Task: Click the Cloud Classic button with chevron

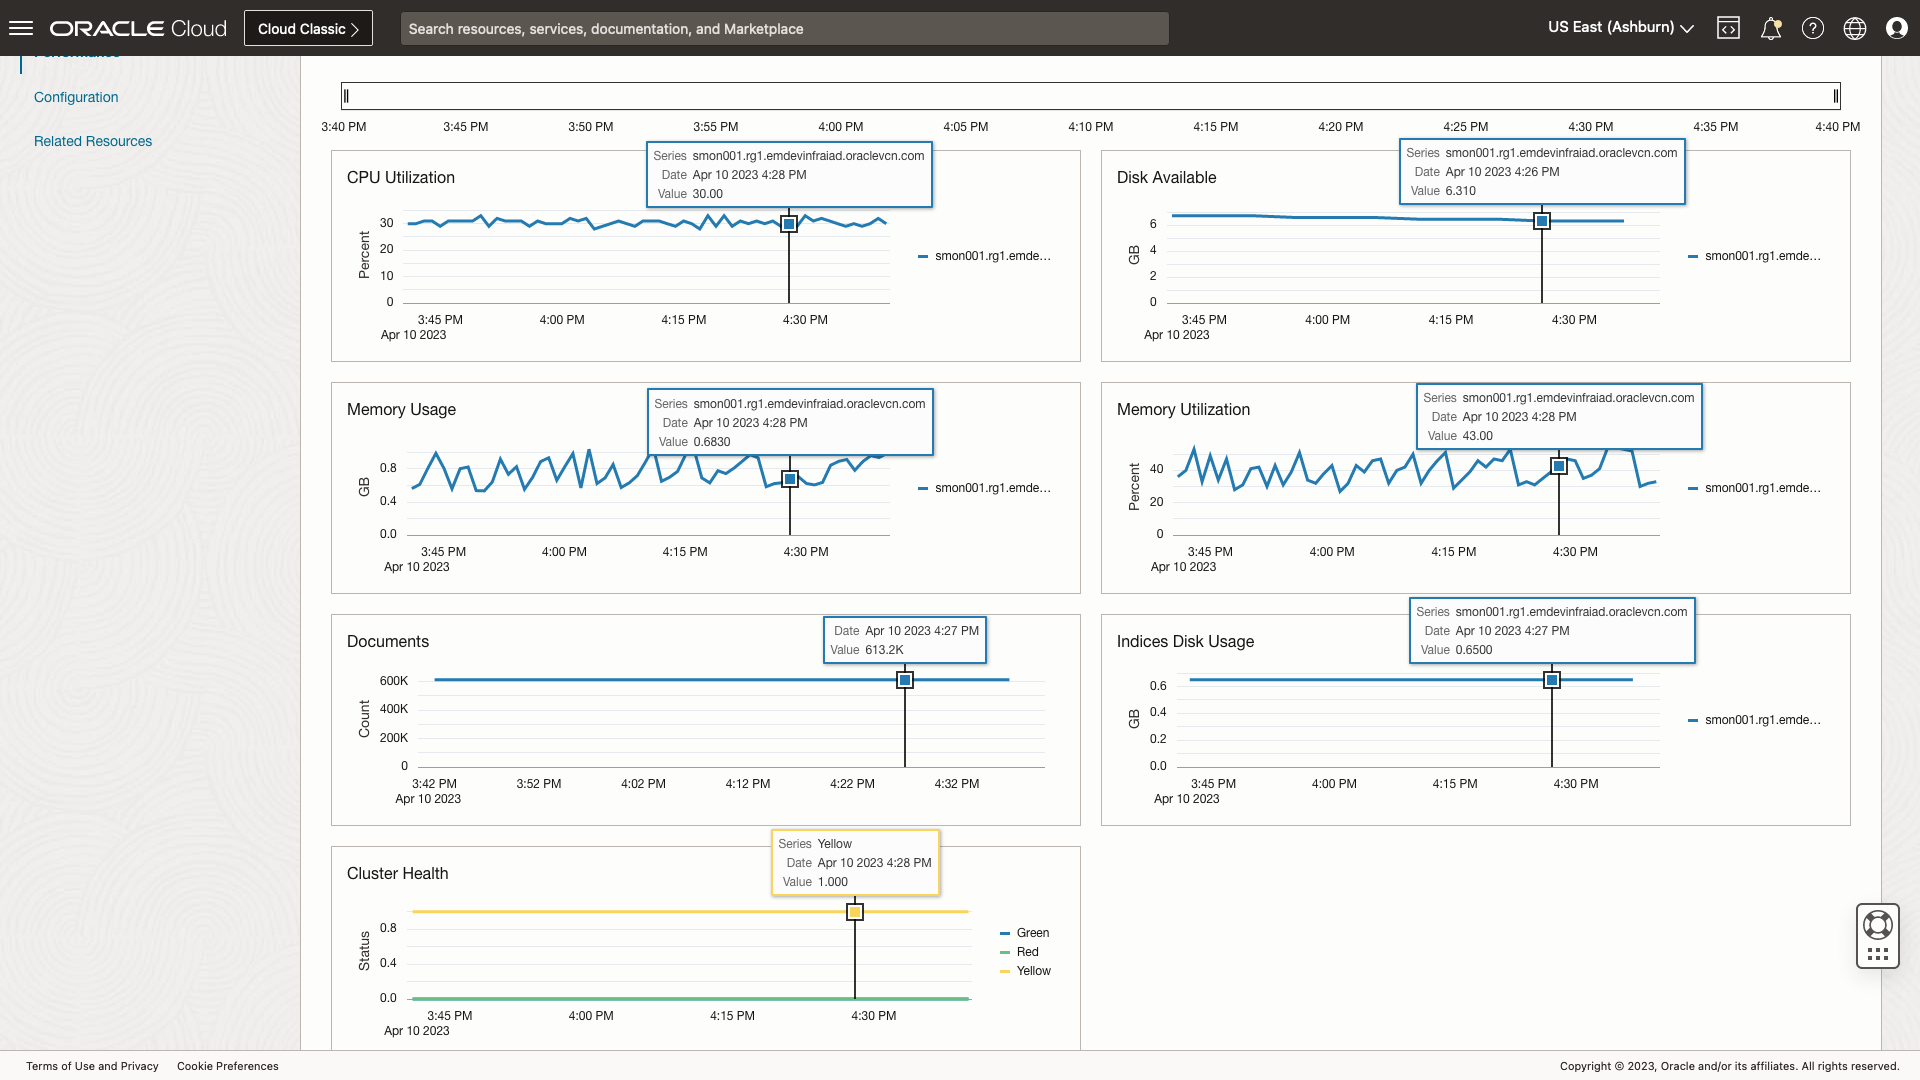Action: (x=308, y=28)
